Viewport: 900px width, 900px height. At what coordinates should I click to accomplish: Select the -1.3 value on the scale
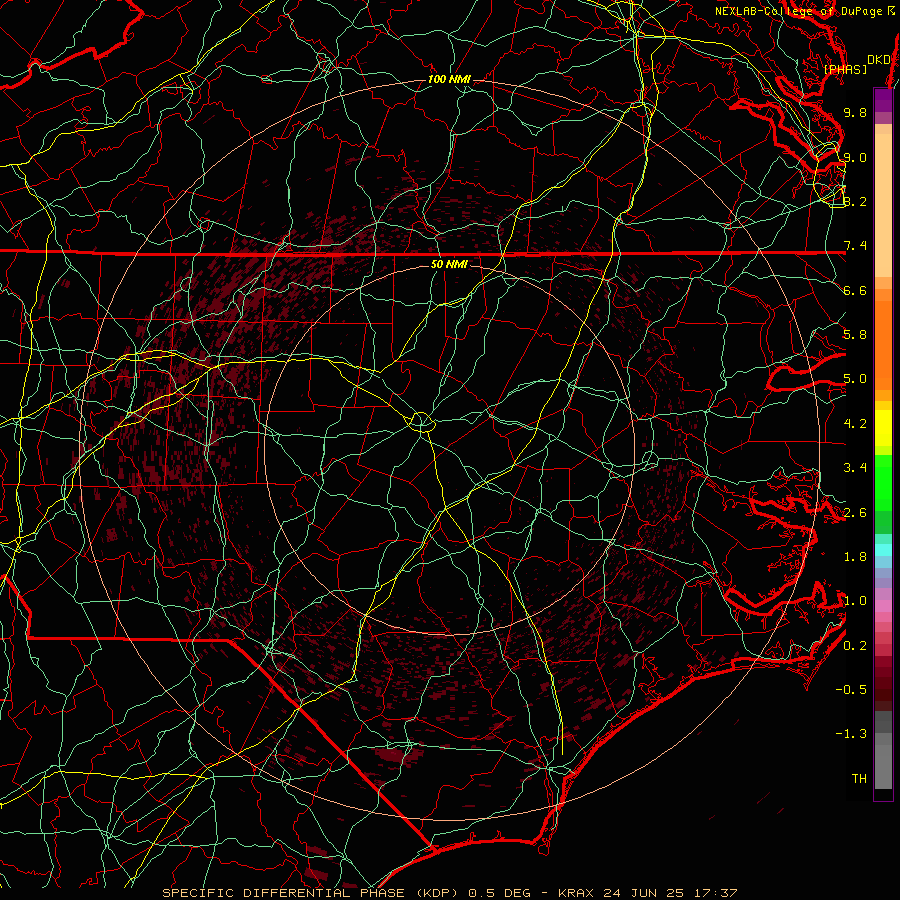pyautogui.click(x=851, y=734)
